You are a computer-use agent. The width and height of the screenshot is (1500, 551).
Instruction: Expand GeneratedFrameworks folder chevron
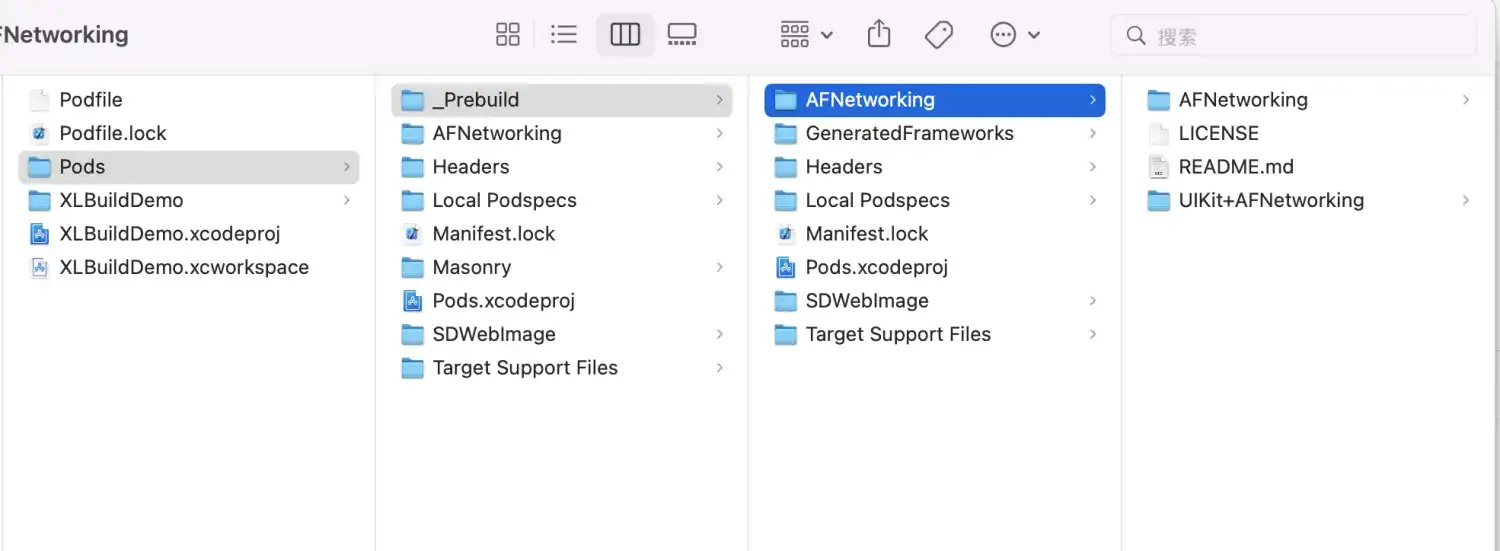coord(1092,133)
